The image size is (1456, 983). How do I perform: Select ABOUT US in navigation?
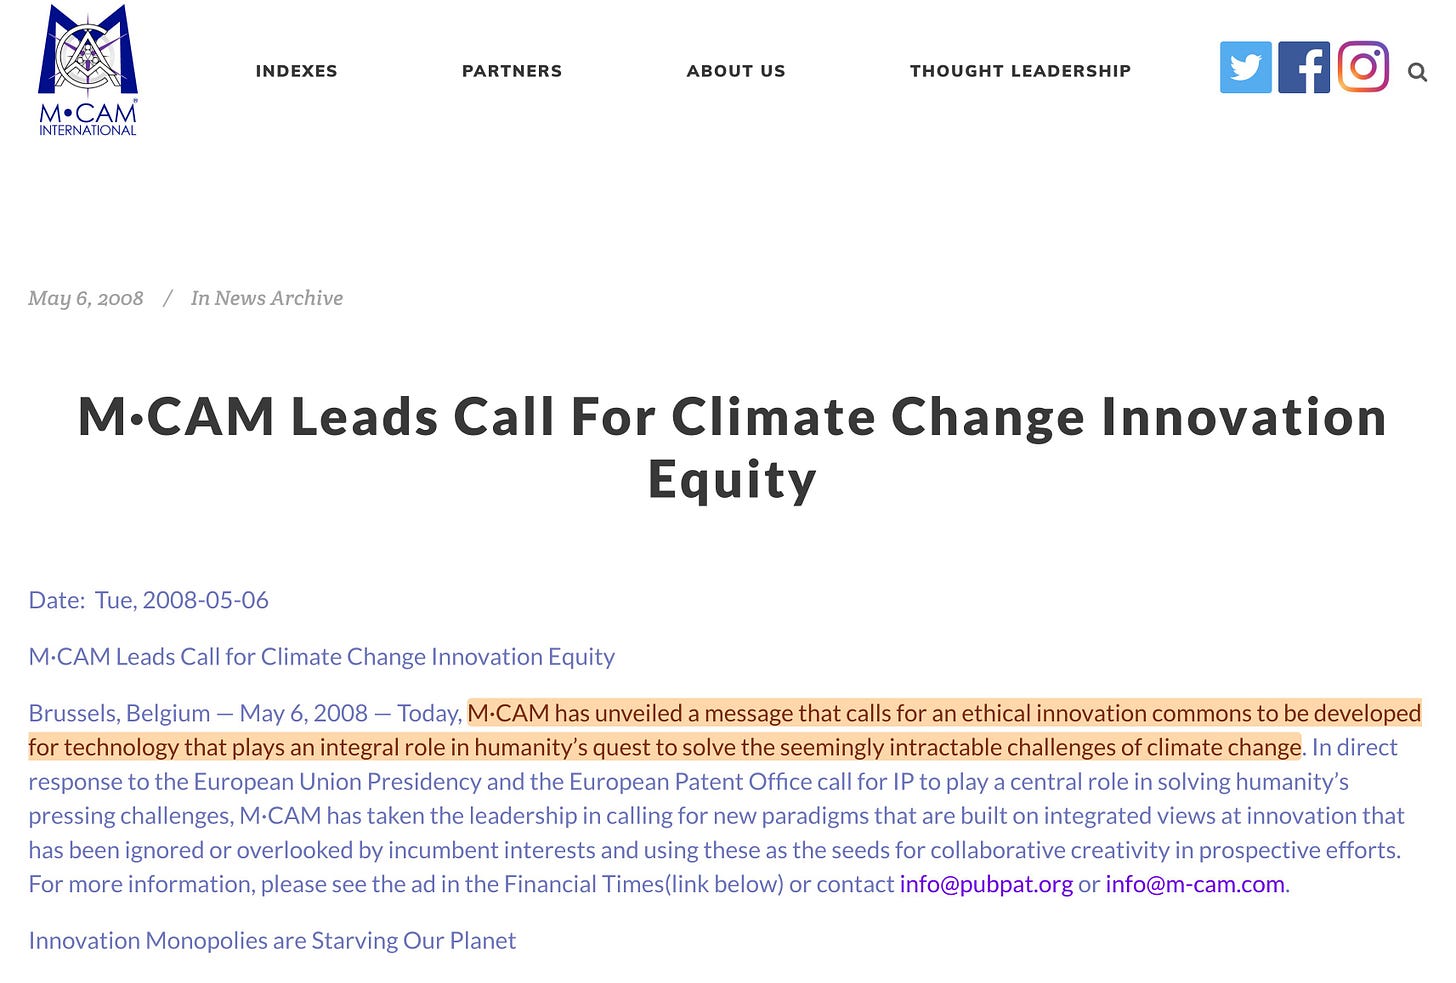(736, 71)
